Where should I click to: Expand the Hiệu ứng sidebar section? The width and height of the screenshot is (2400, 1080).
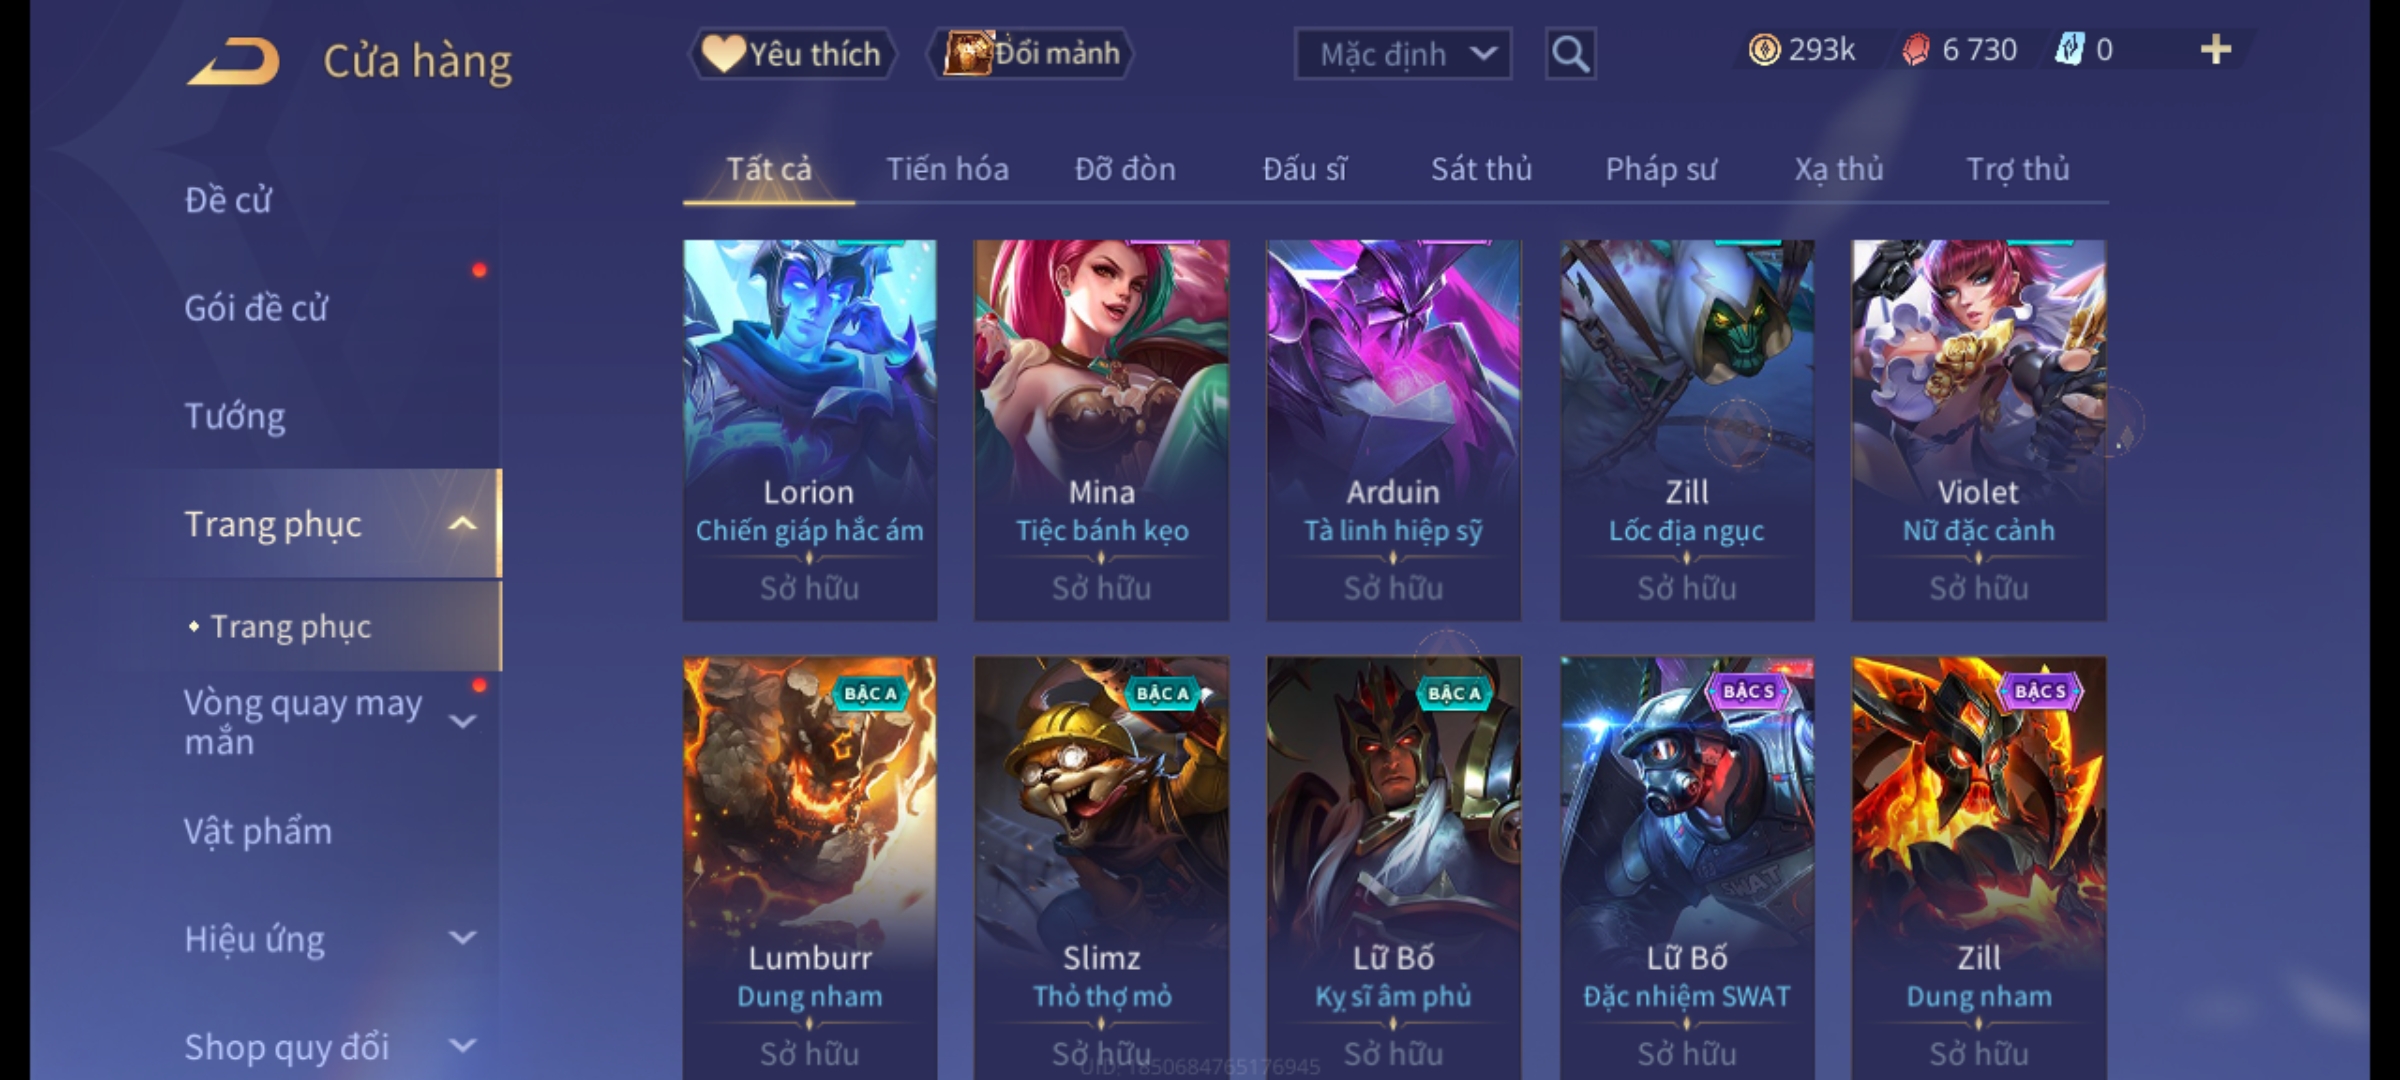462,938
